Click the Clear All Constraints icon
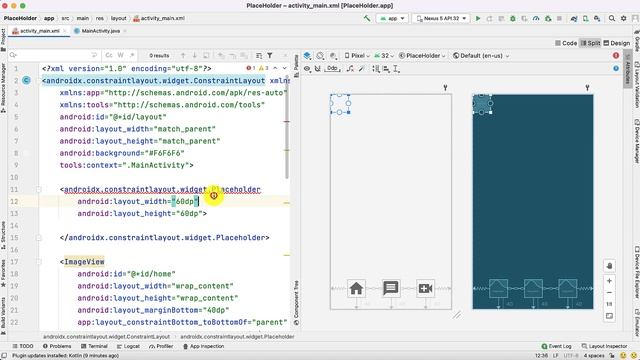This screenshot has width=640, height=360. (350, 69)
